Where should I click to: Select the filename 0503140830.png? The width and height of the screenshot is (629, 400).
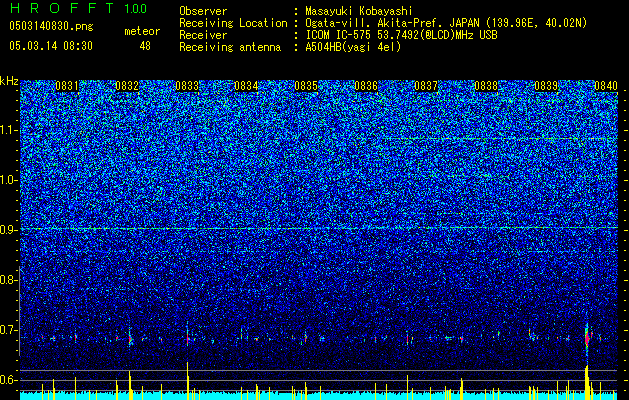(51, 27)
